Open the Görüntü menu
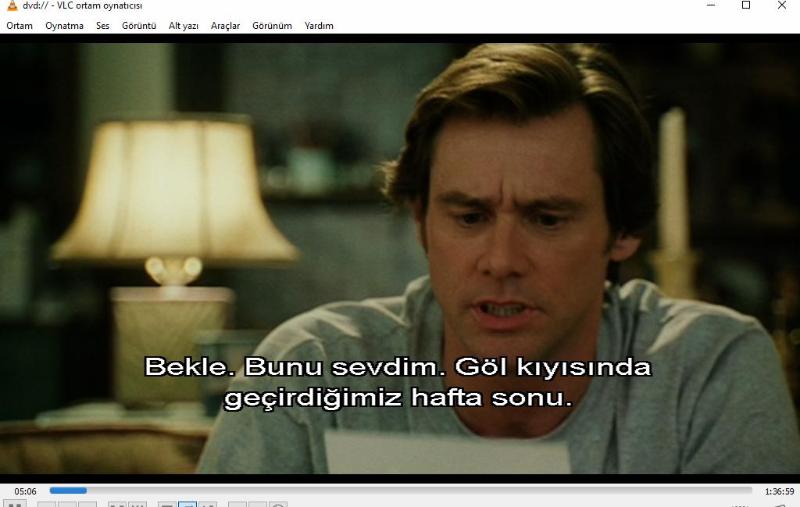800x507 pixels. click(x=139, y=26)
